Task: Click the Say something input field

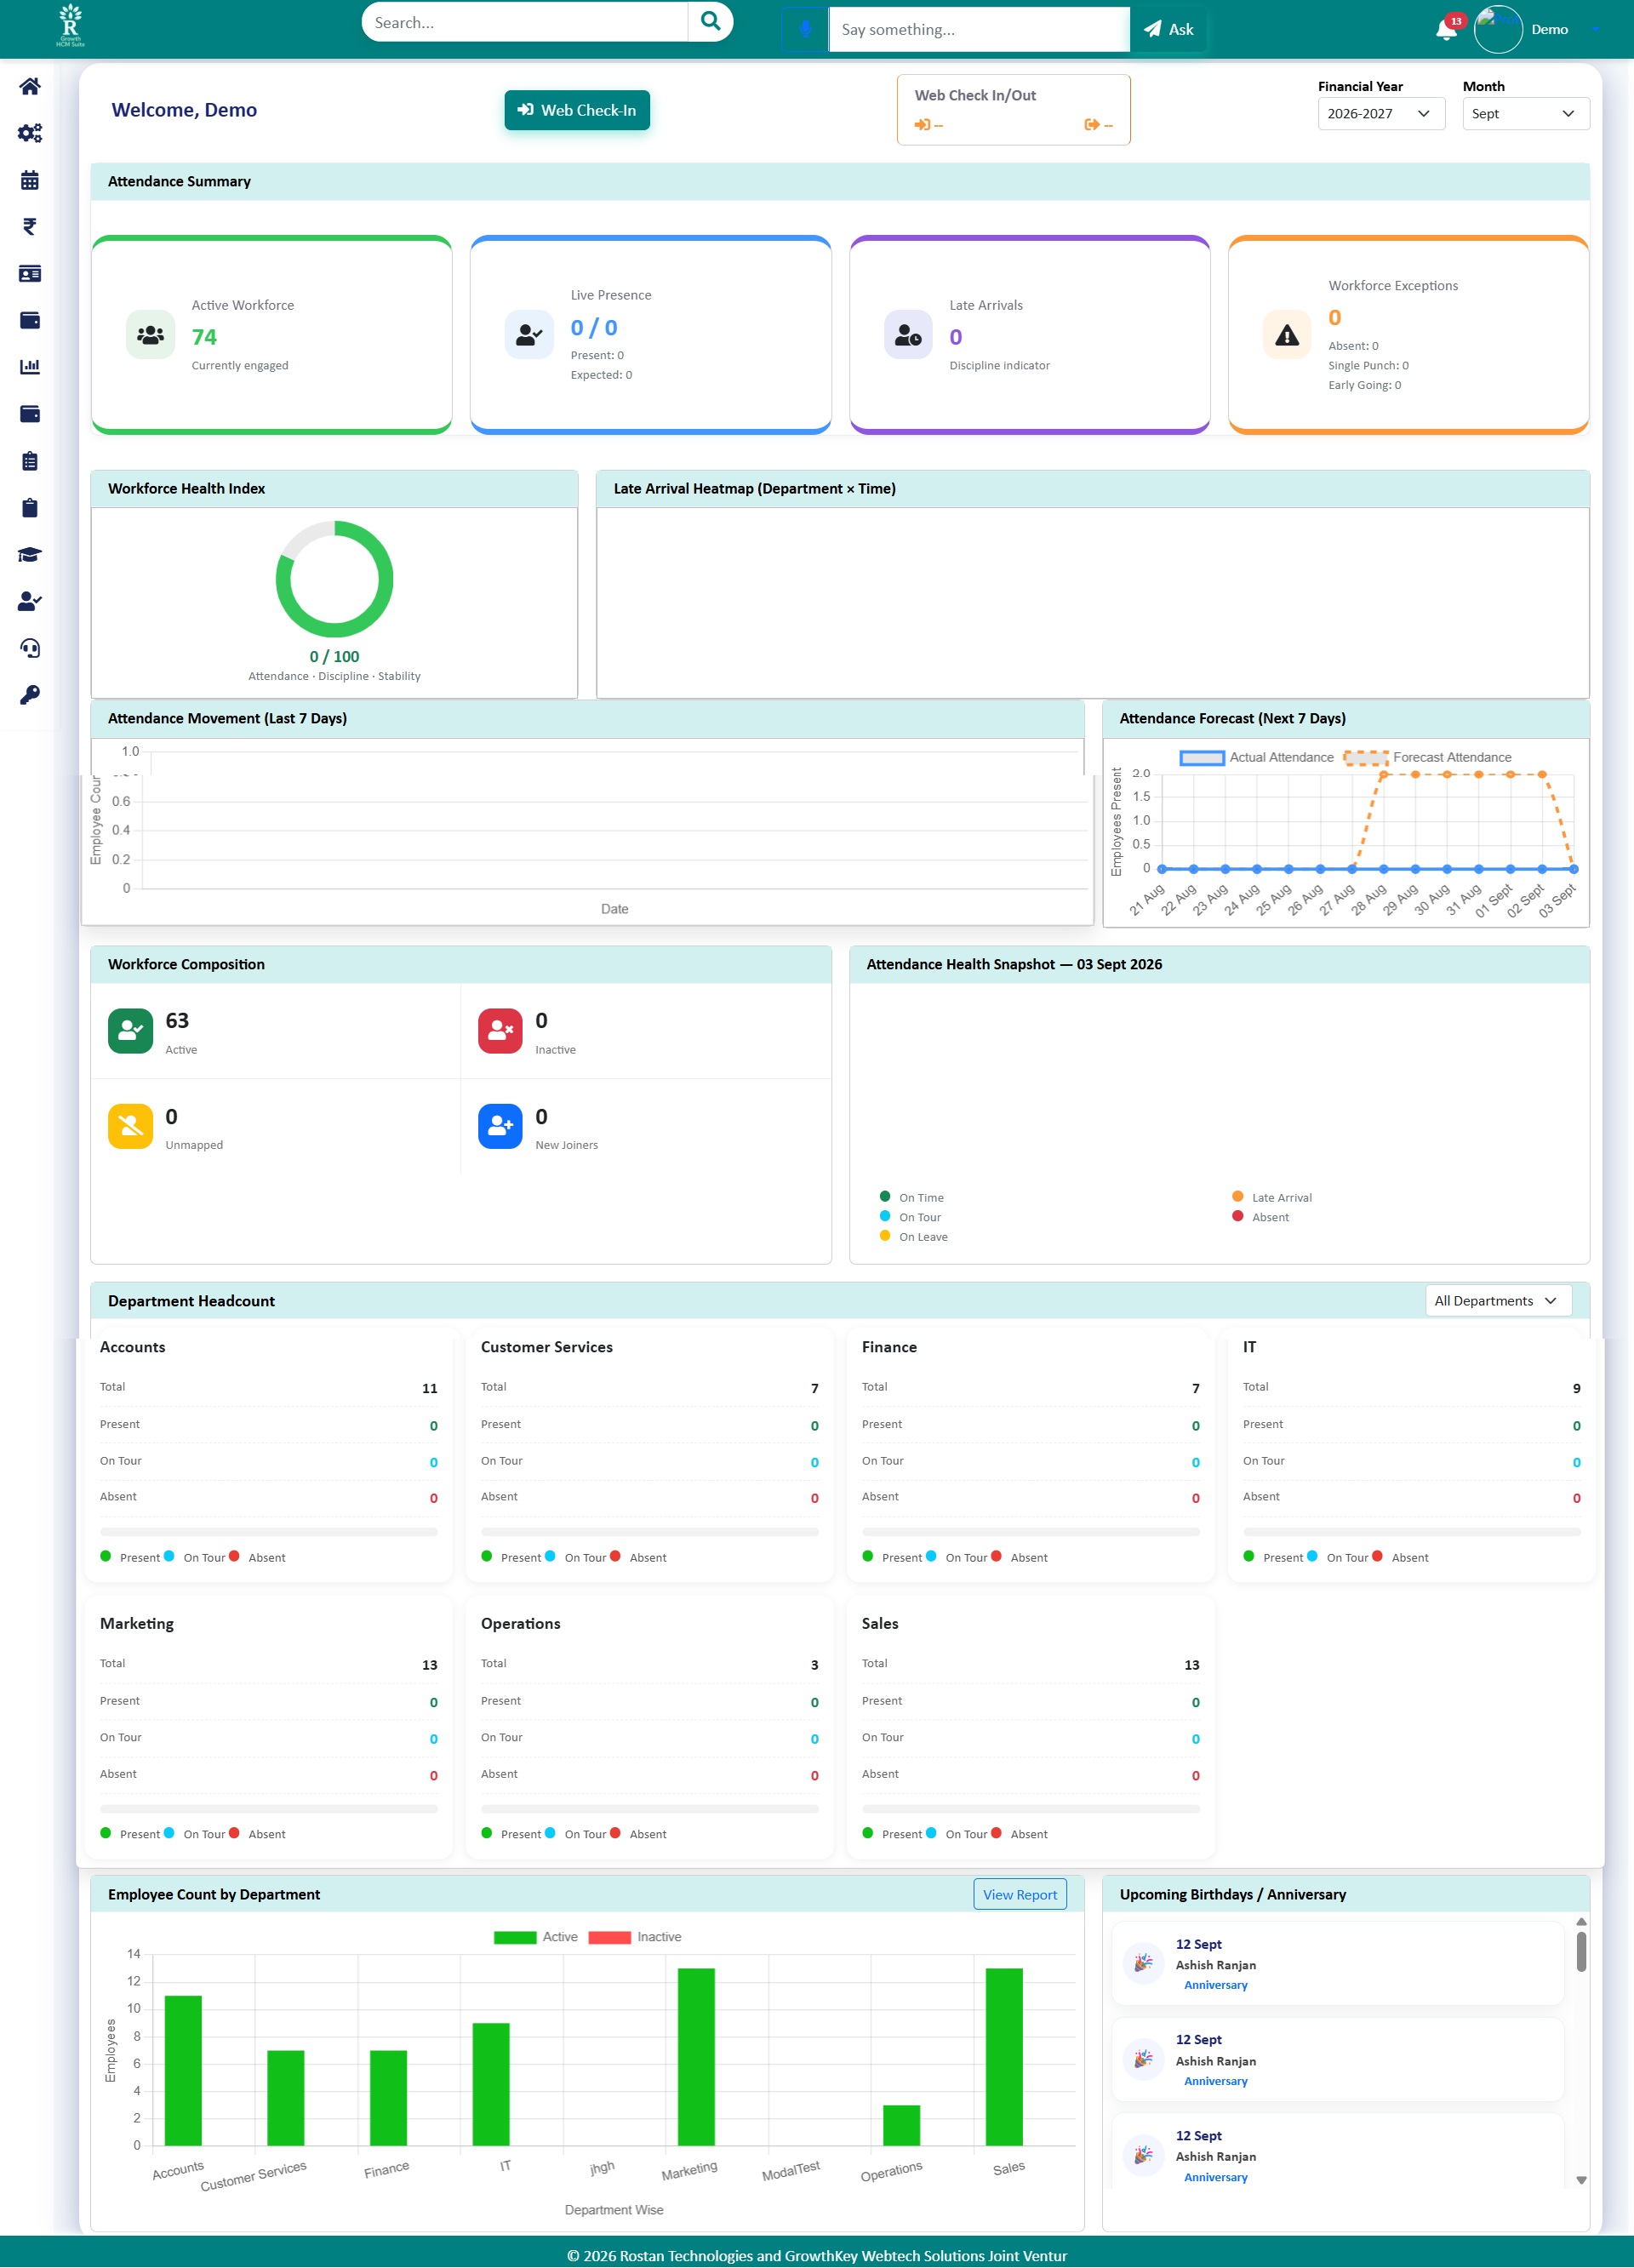Action: tap(979, 30)
